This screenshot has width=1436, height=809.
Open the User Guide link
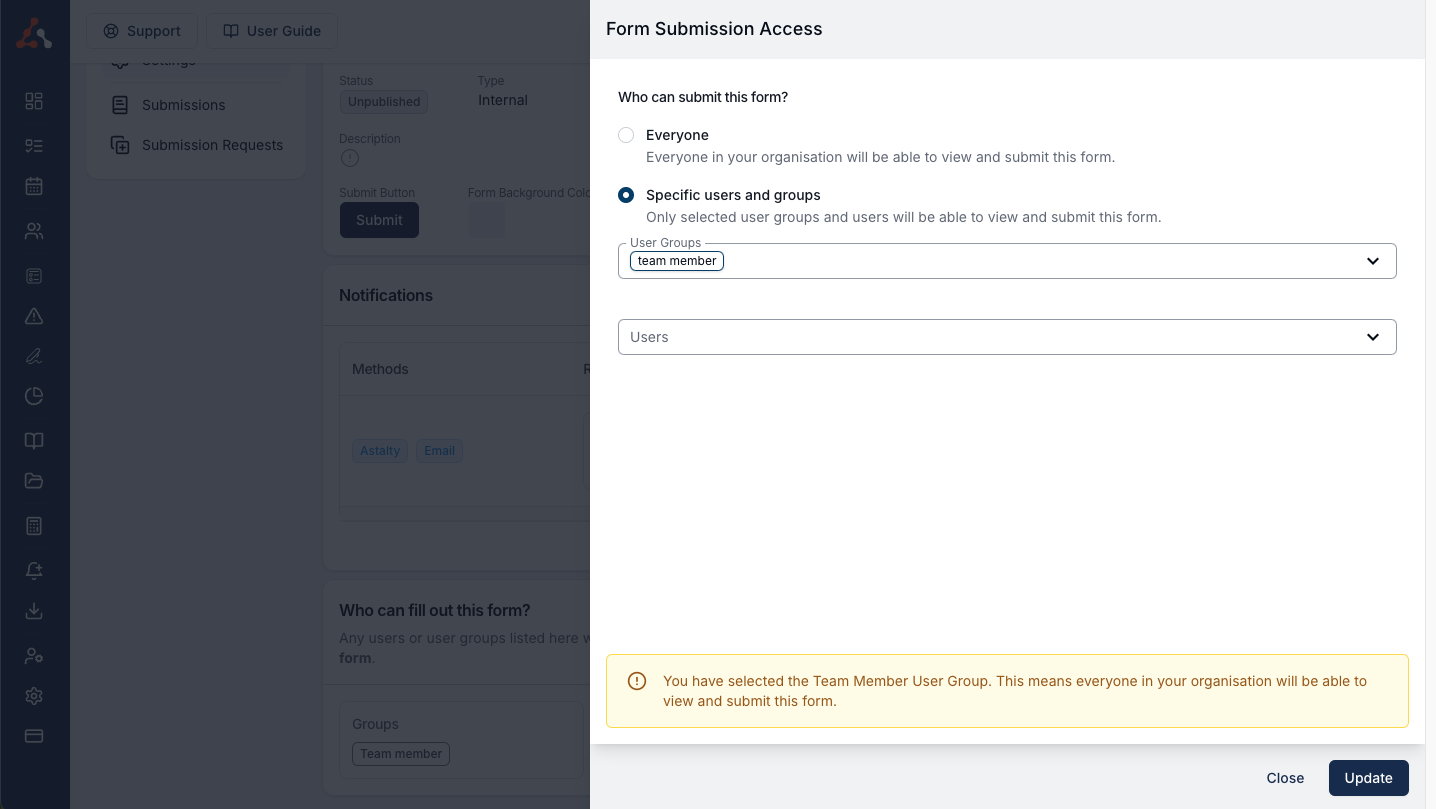click(272, 31)
